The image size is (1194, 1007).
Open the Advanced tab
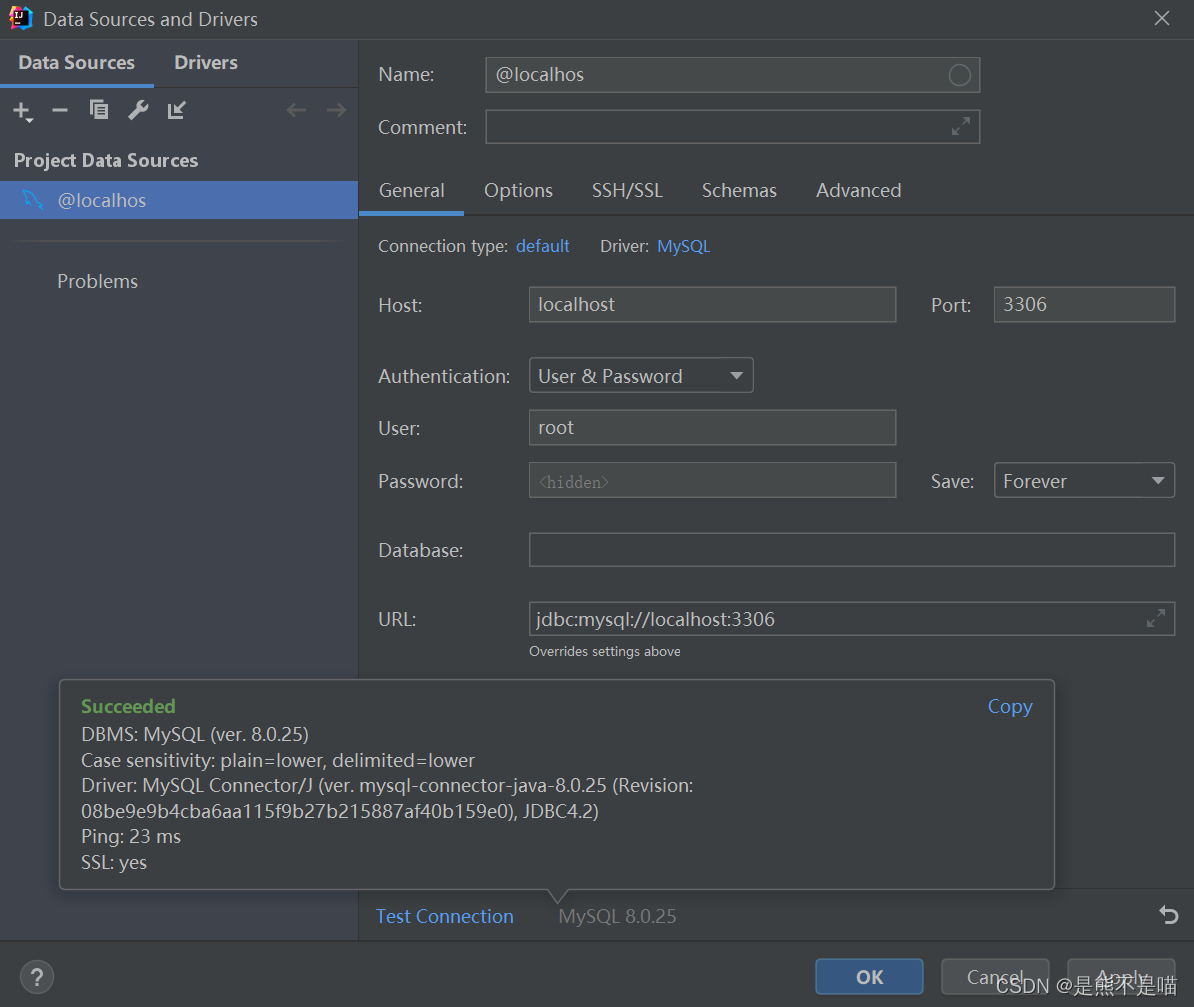[x=858, y=190]
